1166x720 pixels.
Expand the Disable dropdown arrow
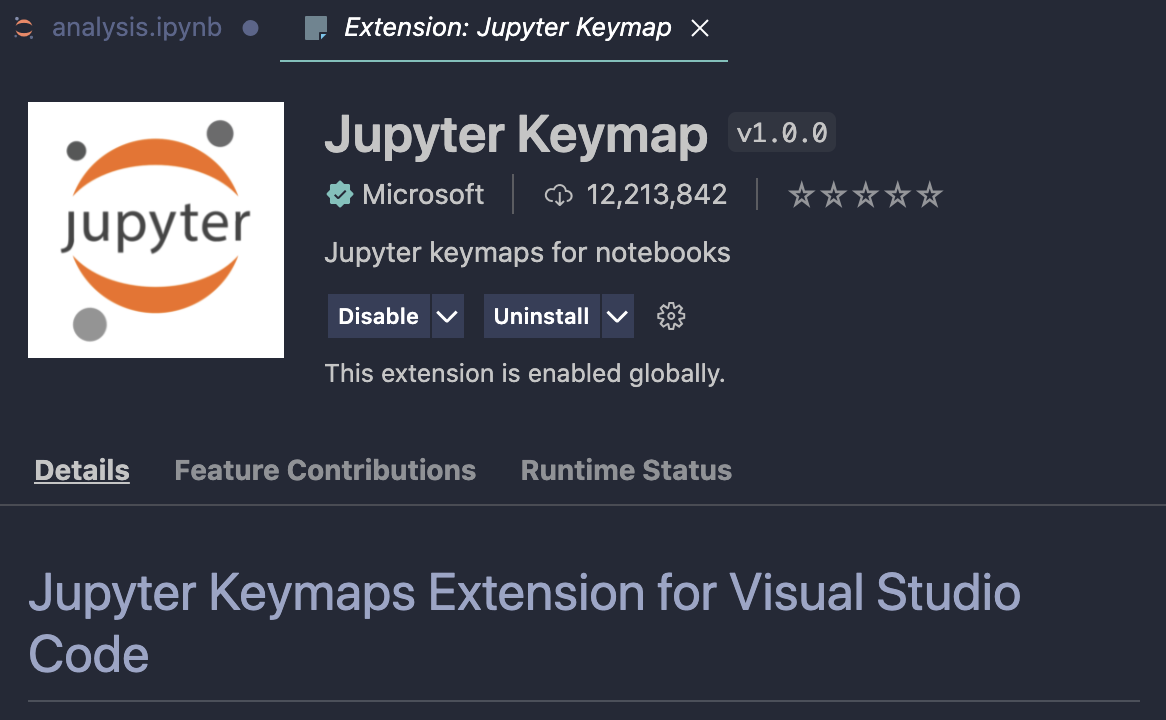pyautogui.click(x=447, y=316)
